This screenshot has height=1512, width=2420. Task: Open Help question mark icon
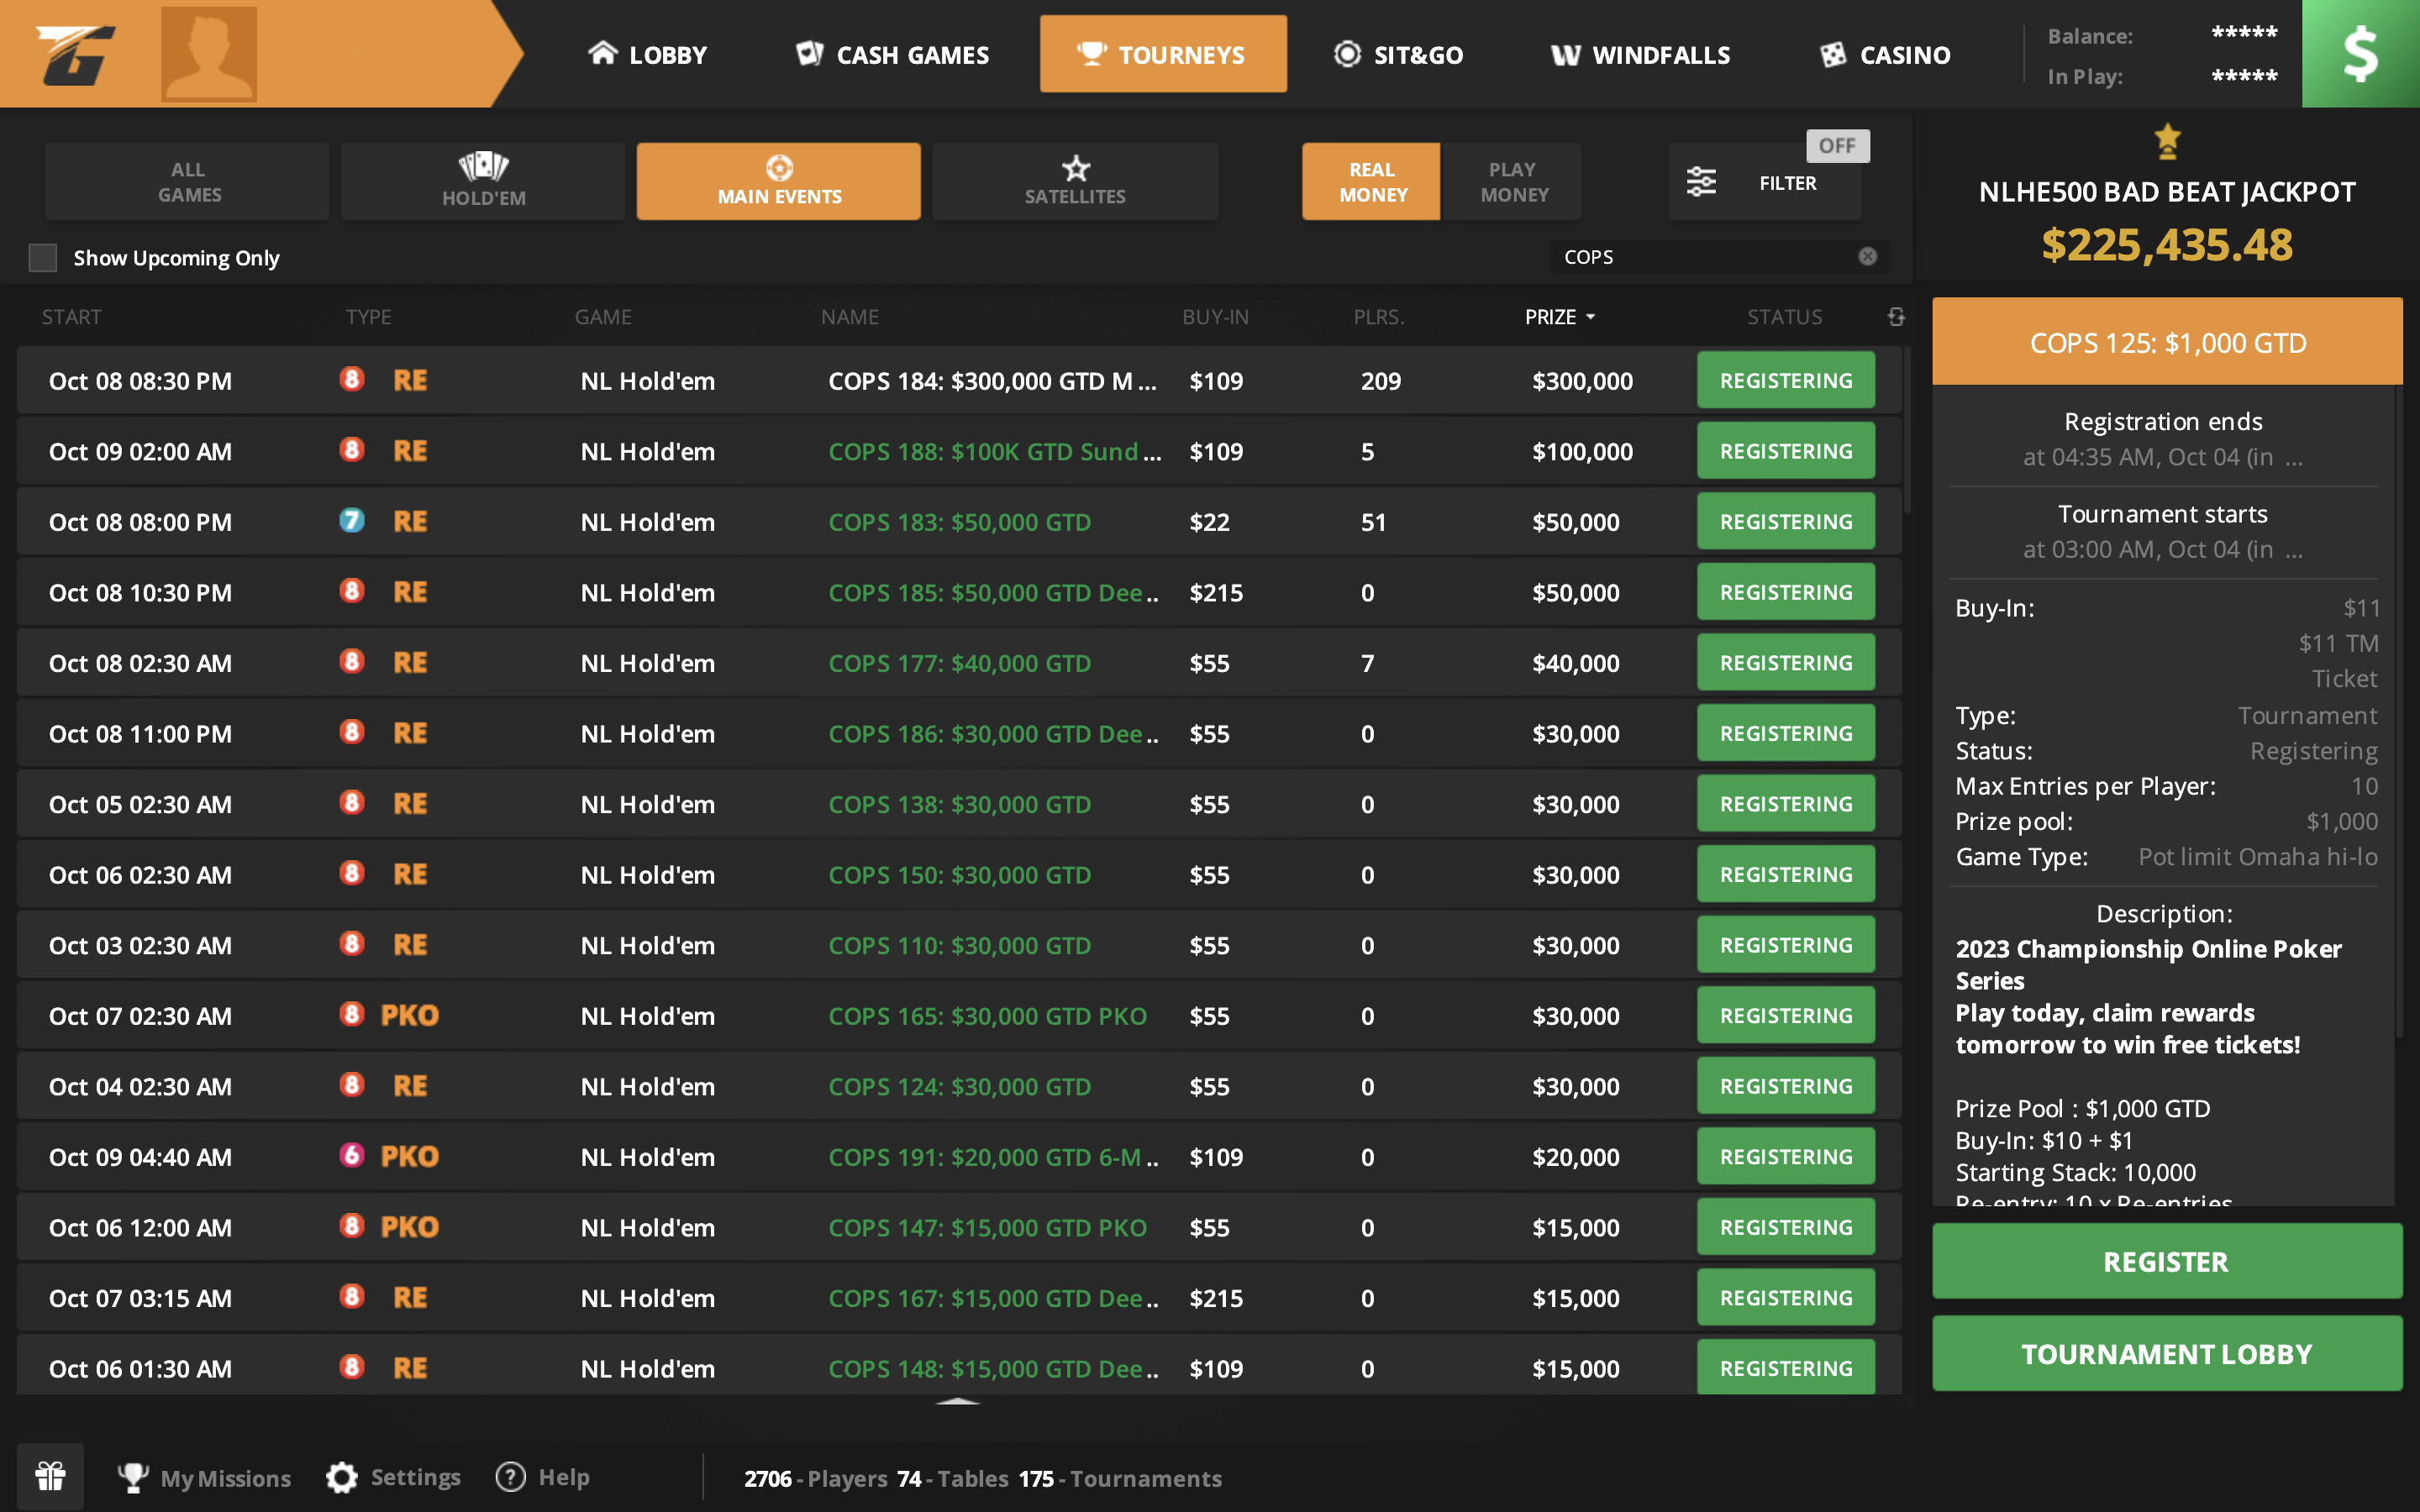tap(511, 1477)
